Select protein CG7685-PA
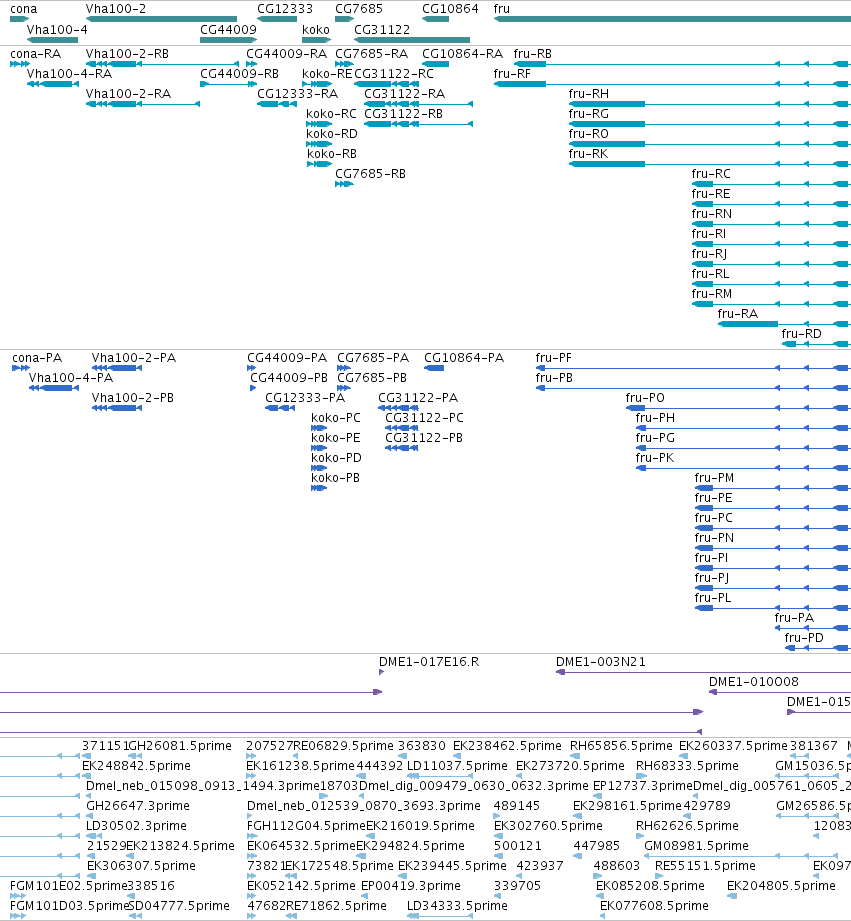 coord(373,358)
